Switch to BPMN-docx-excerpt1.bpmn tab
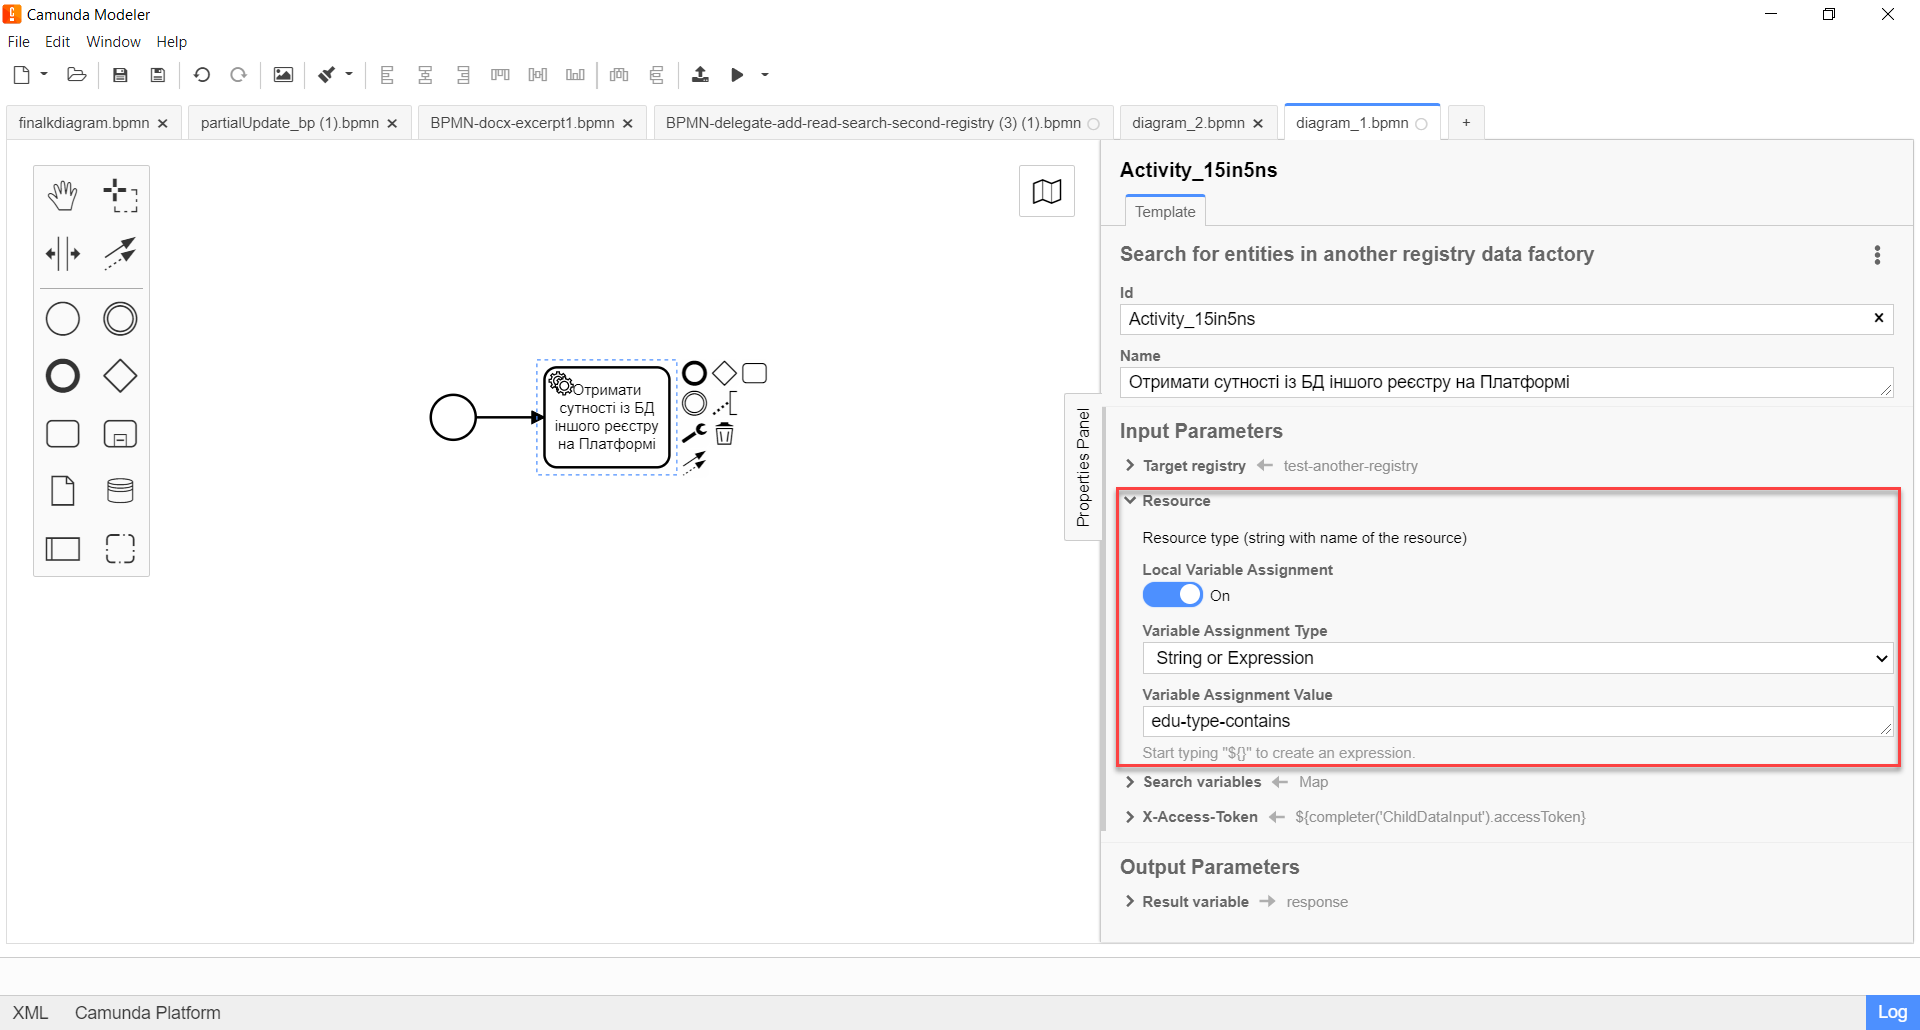1920x1030 pixels. [522, 123]
